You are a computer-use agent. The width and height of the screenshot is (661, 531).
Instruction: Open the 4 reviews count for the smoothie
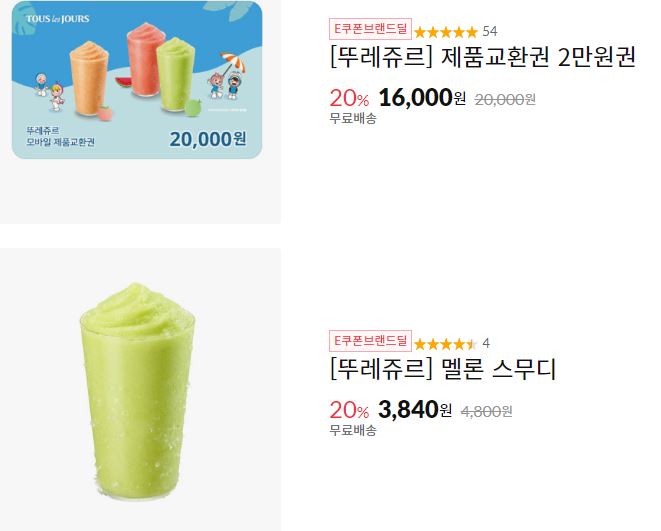[x=486, y=343]
